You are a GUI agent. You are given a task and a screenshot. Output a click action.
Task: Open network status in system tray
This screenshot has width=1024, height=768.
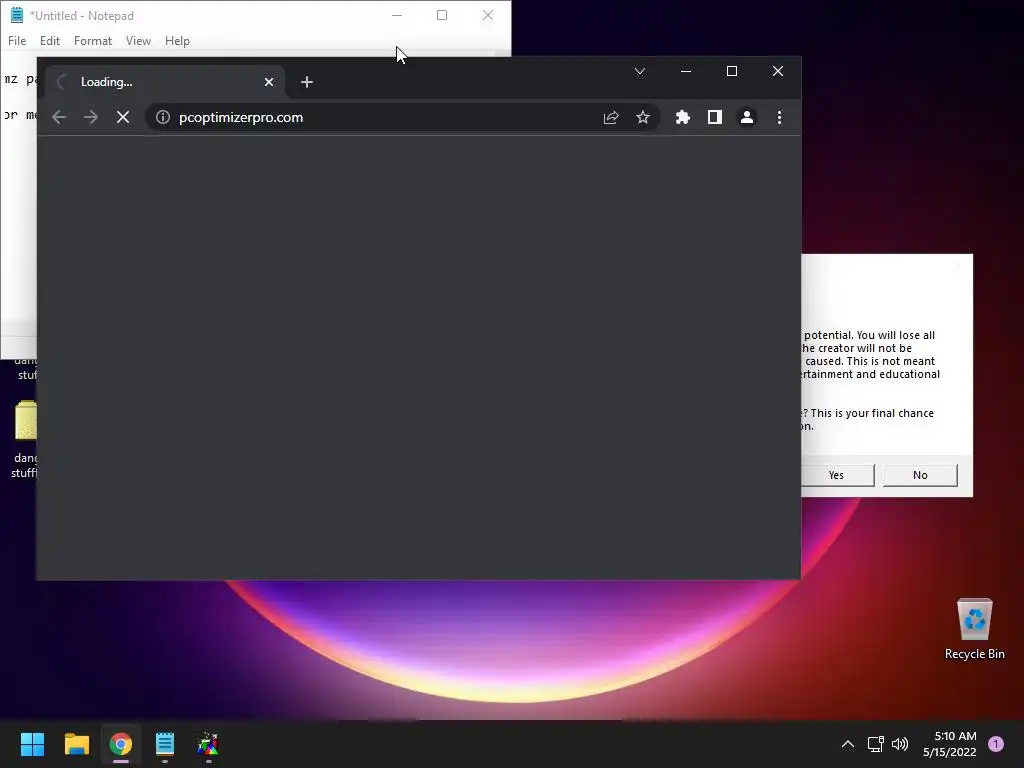[x=875, y=744]
